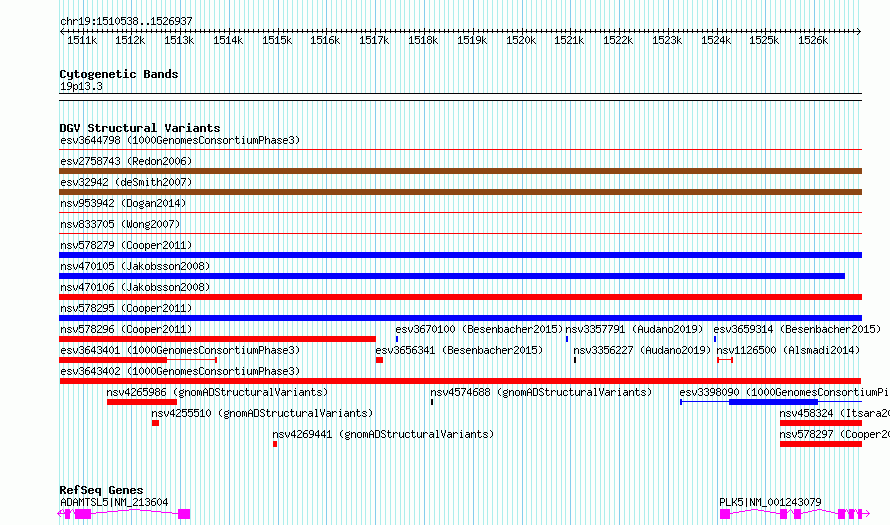Open the nsv953942 (Dogan2014) variant label

(x=123, y=203)
